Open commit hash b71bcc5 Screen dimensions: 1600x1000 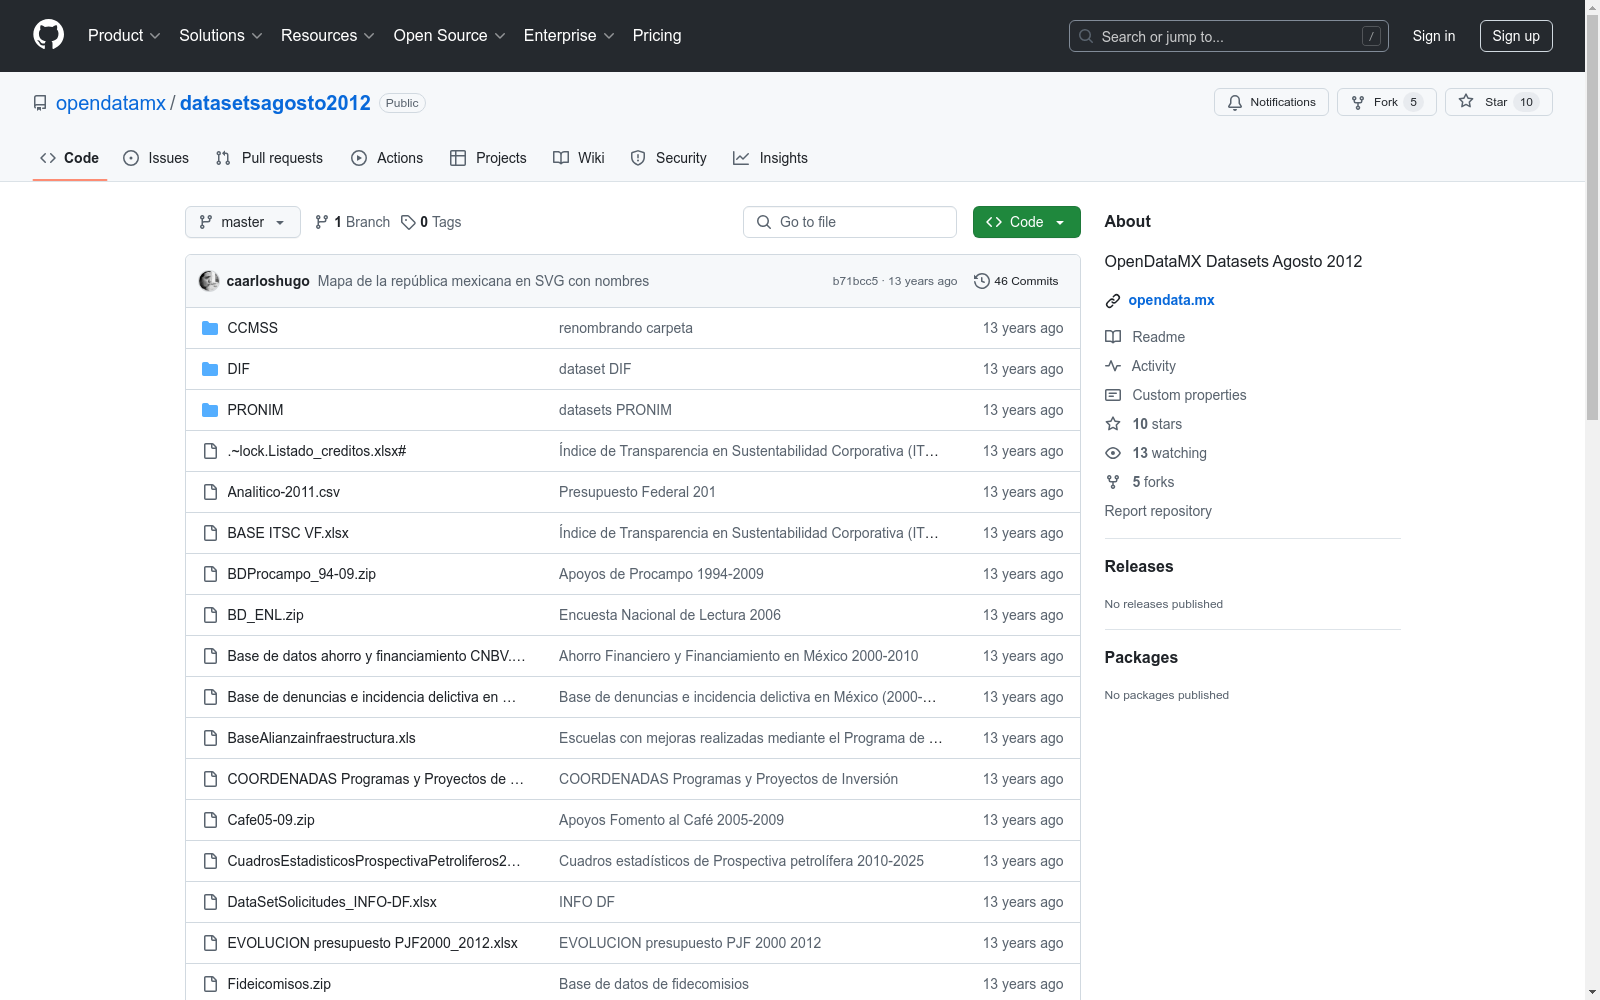click(x=855, y=281)
